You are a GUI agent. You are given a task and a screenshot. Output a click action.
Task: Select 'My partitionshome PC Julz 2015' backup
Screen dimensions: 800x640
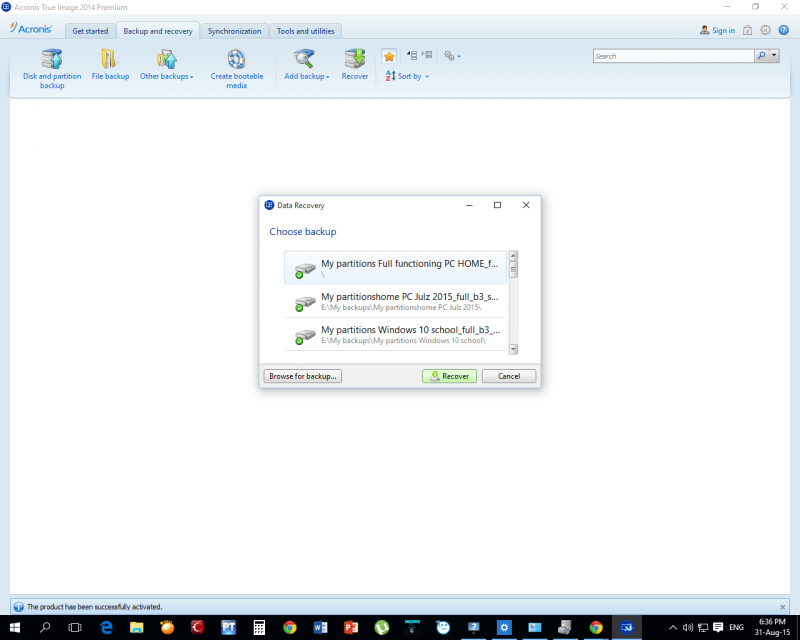point(395,301)
